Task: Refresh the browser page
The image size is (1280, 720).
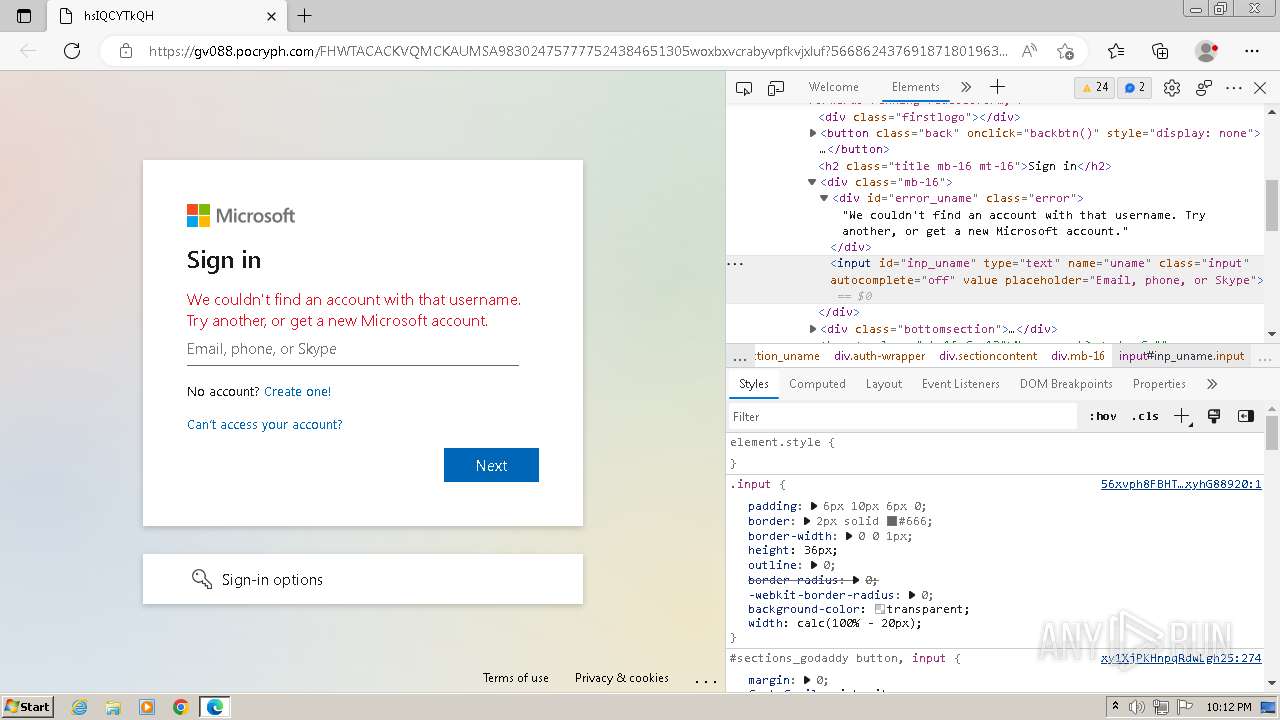Action: coord(72,51)
